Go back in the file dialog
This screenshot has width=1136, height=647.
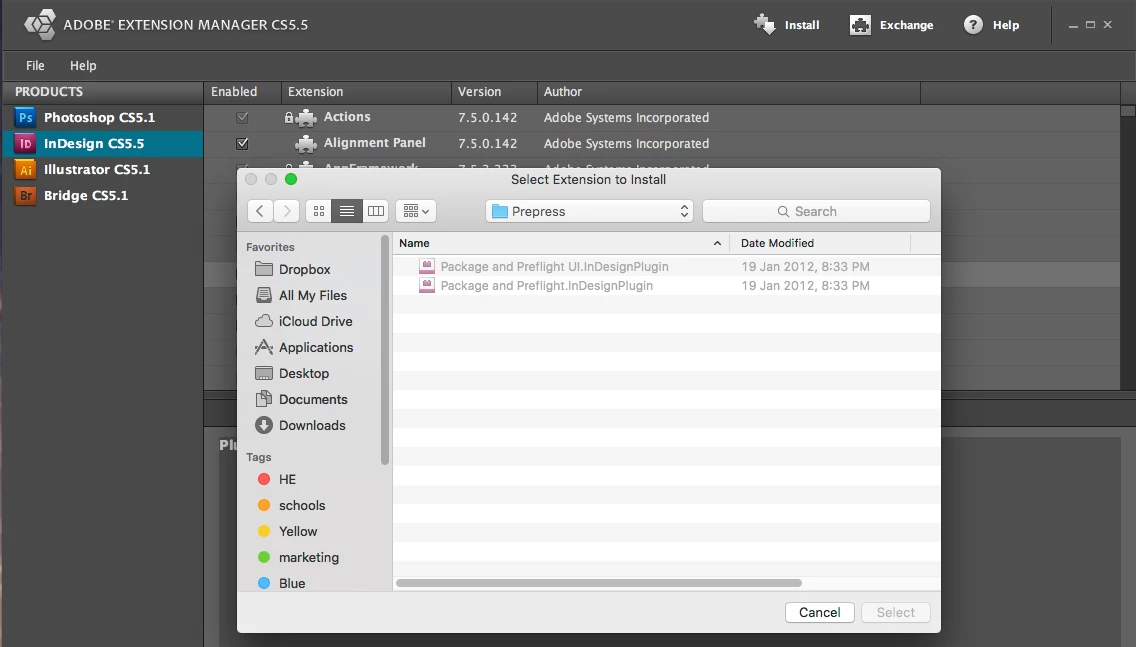coord(260,211)
